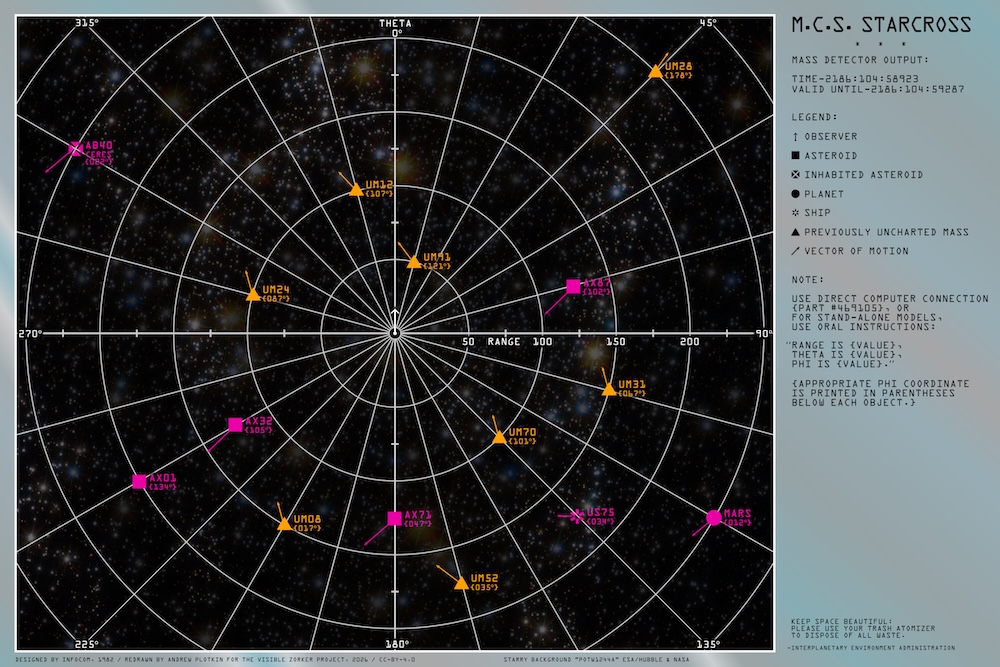Click the 100 range axis number
This screenshot has width=1000, height=667.
coord(542,342)
